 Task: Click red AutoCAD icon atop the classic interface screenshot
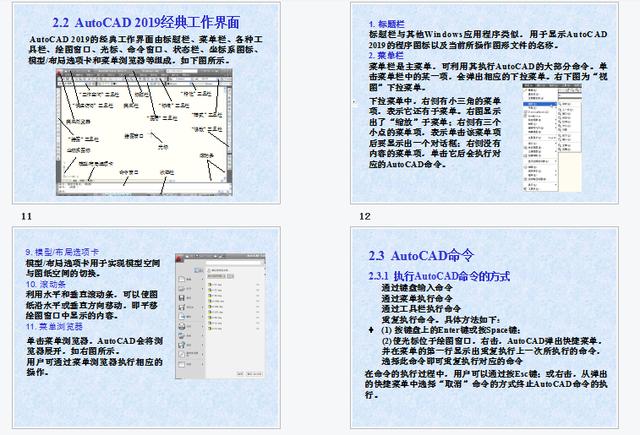[x=60, y=73]
